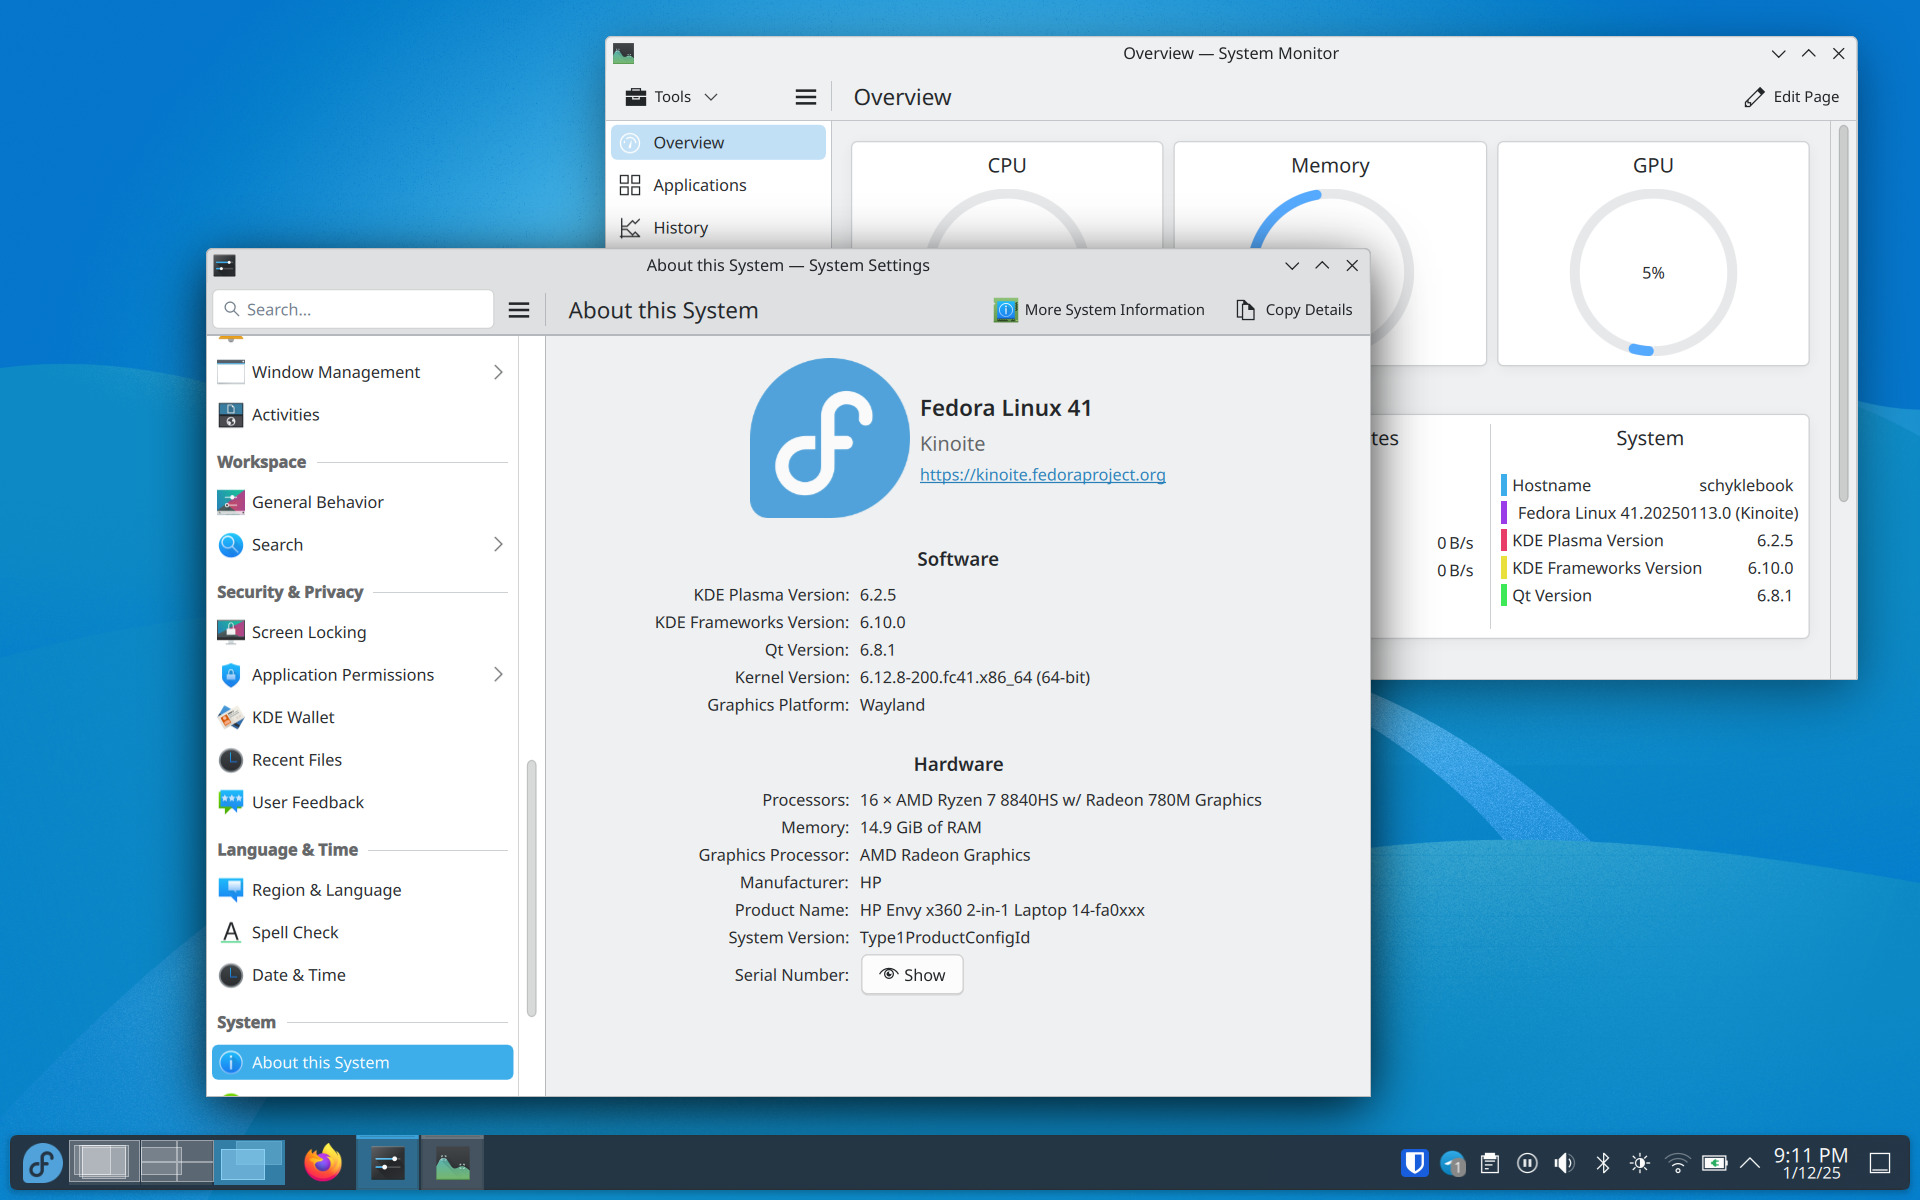Screen dimensions: 1920x1200
Task: Click HP Envy x360 product name text
Action: pyautogui.click(x=1002, y=910)
